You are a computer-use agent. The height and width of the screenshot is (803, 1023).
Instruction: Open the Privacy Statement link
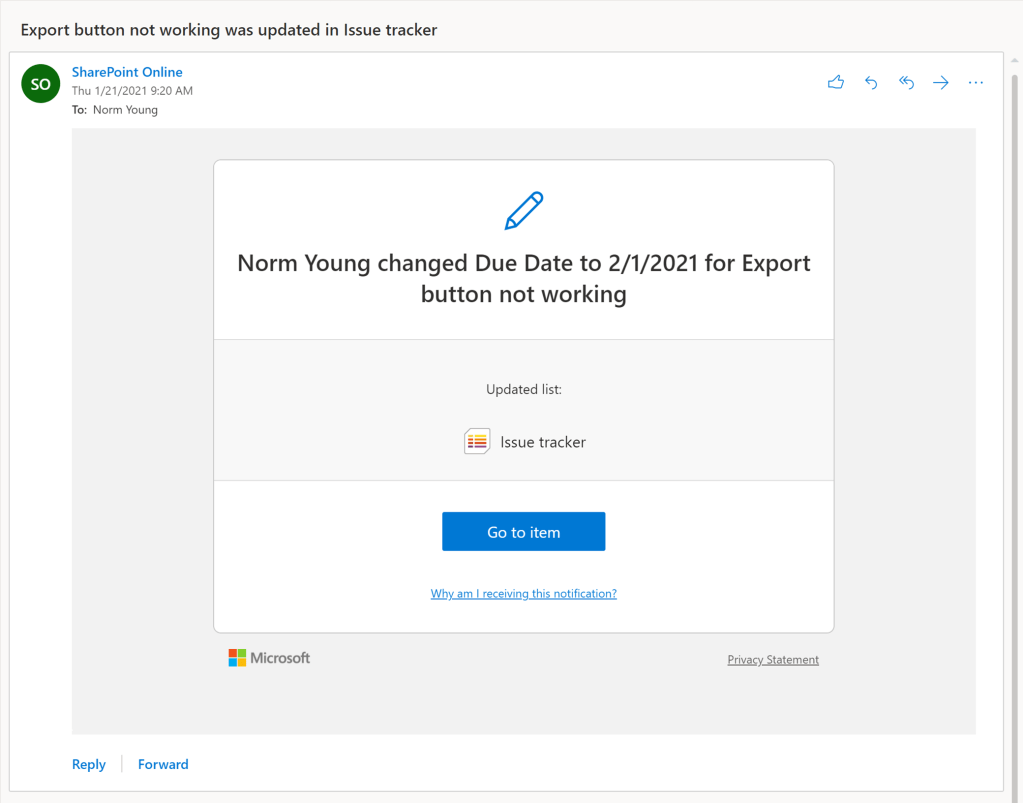[772, 659]
